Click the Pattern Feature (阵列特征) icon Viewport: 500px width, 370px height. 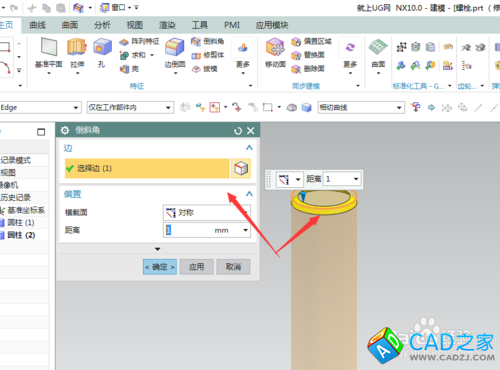124,42
